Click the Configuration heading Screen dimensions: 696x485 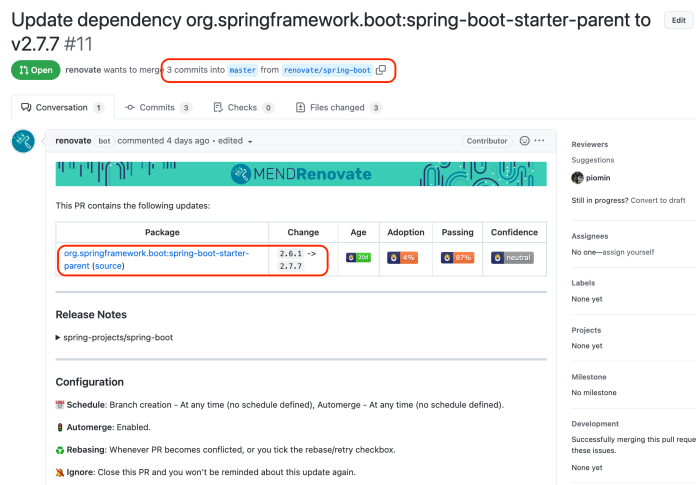pos(90,382)
